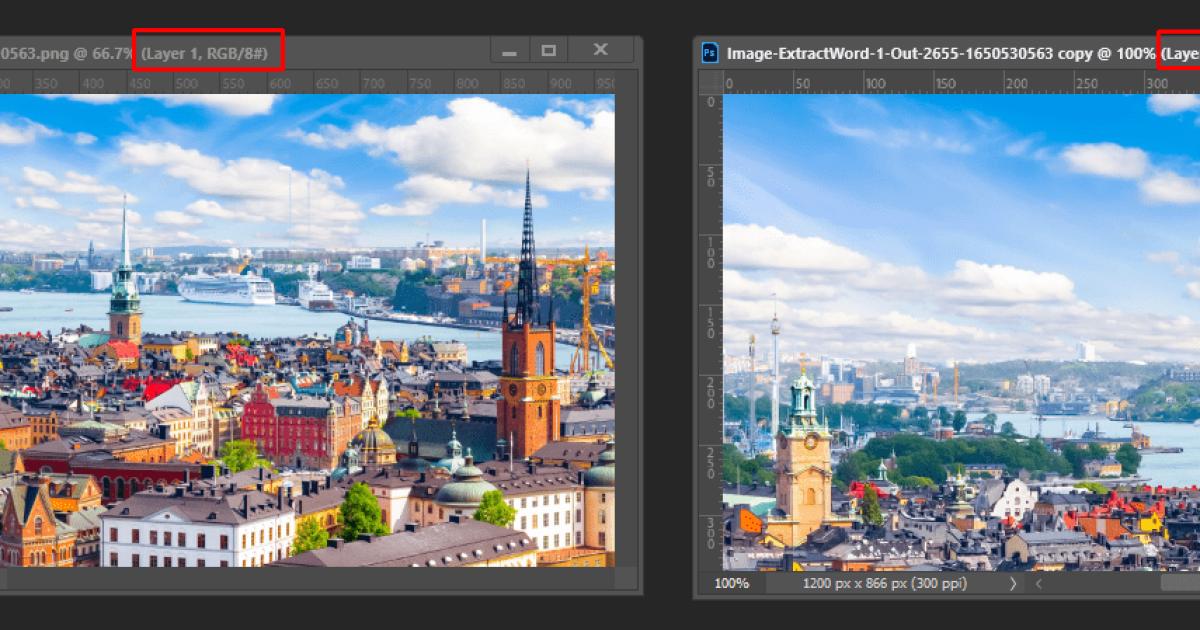This screenshot has width=1200, height=630.
Task: Click the horizontal ruler of the left document
Action: (300, 84)
